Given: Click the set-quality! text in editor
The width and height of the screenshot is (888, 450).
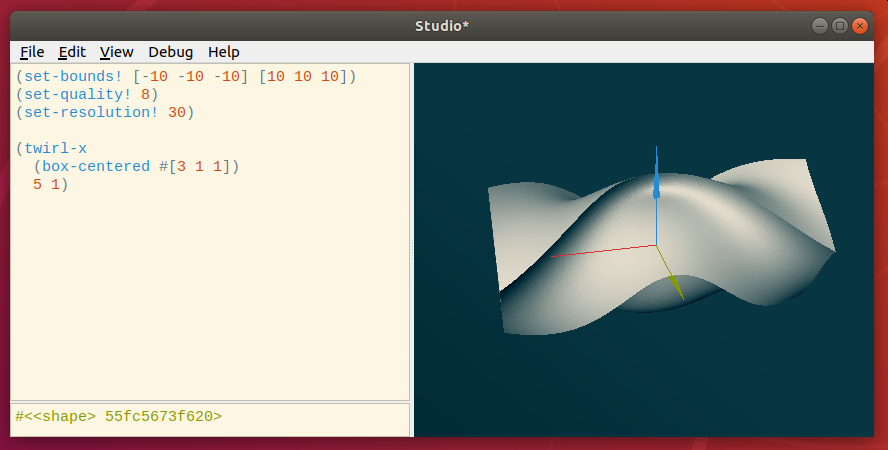Looking at the screenshot, I should pos(78,95).
